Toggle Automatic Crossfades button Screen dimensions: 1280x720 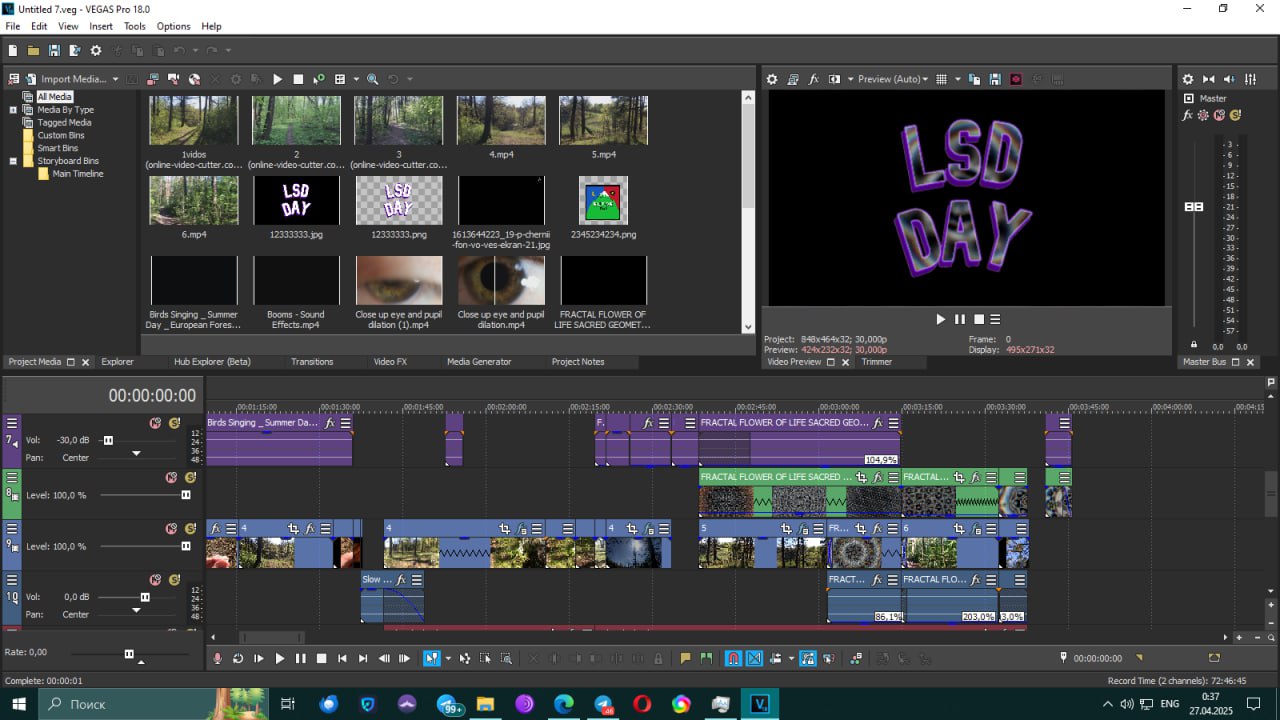pyautogui.click(x=755, y=658)
